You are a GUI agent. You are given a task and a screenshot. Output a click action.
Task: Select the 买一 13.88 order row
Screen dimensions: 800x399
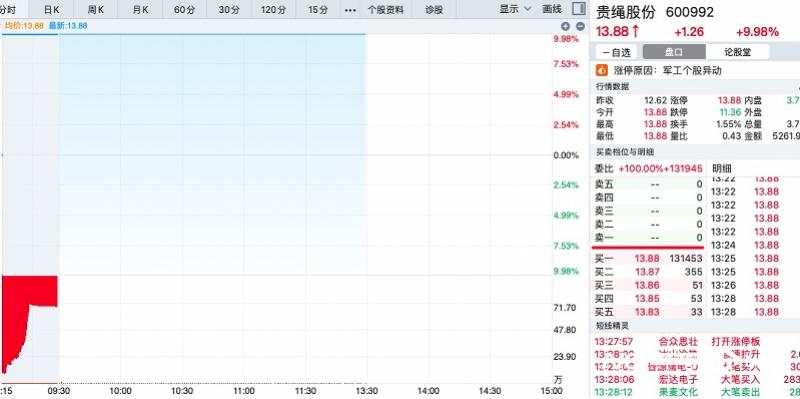(x=648, y=259)
